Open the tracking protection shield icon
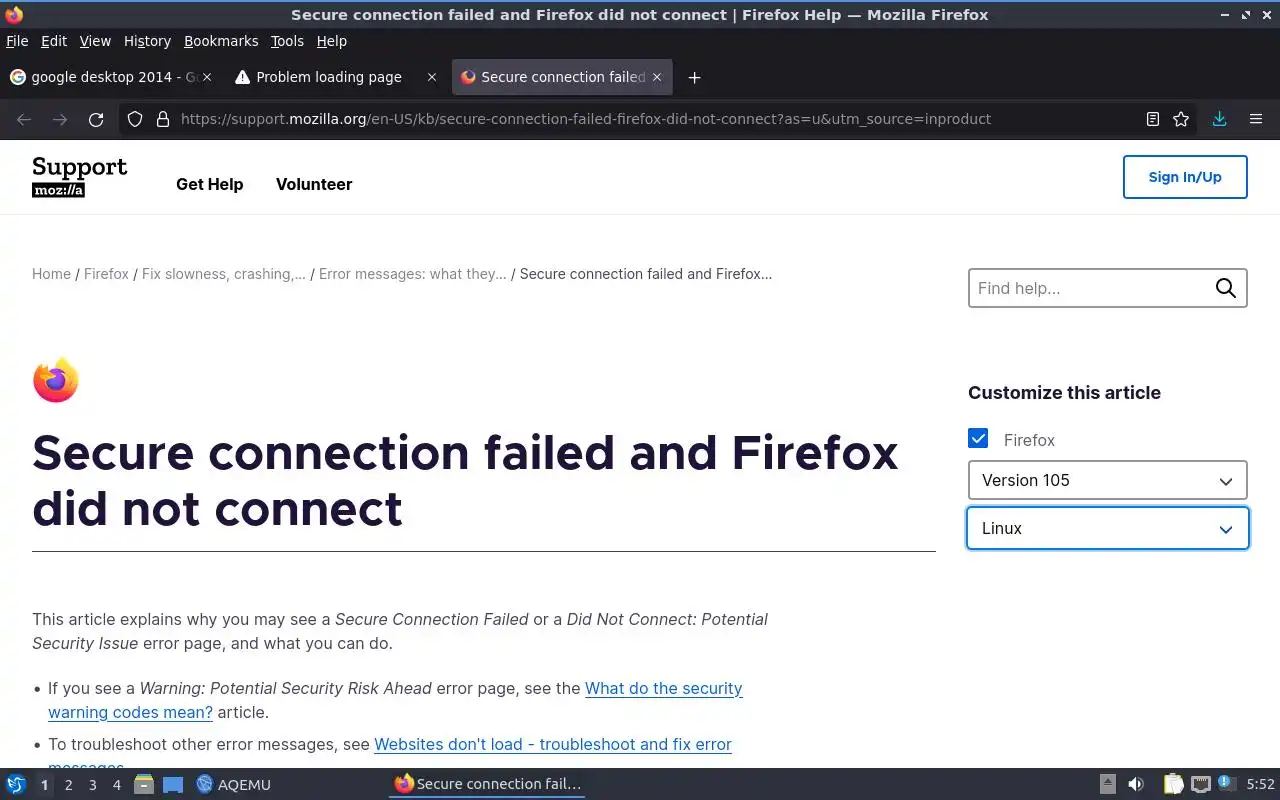1280x800 pixels. coord(136,119)
